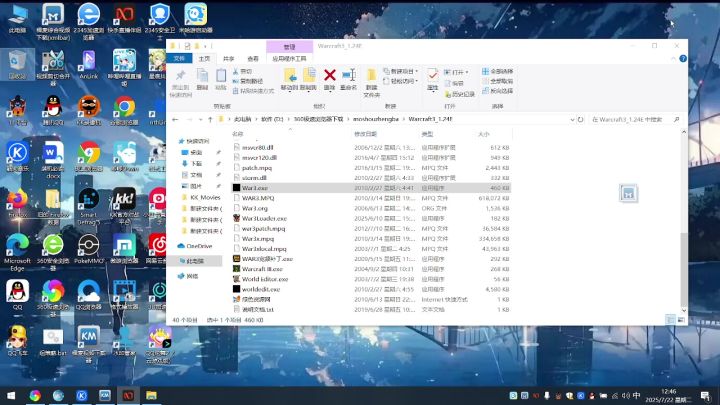Screen dimensions: 720x405
Task: Click the Up arrow in Explorer navigation
Action: pos(210,119)
